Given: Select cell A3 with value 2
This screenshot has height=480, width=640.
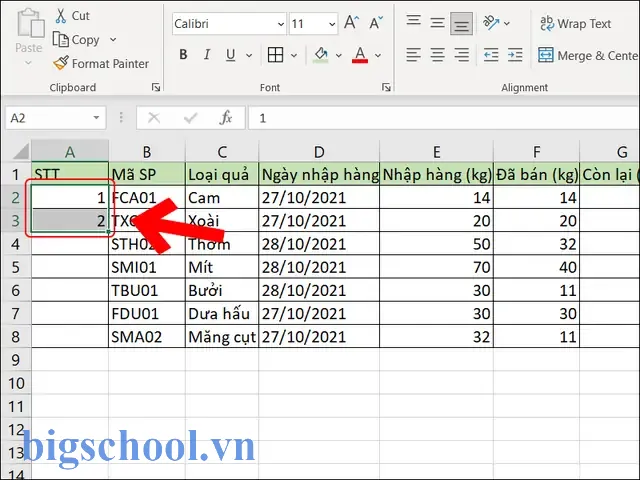Looking at the screenshot, I should (70, 221).
